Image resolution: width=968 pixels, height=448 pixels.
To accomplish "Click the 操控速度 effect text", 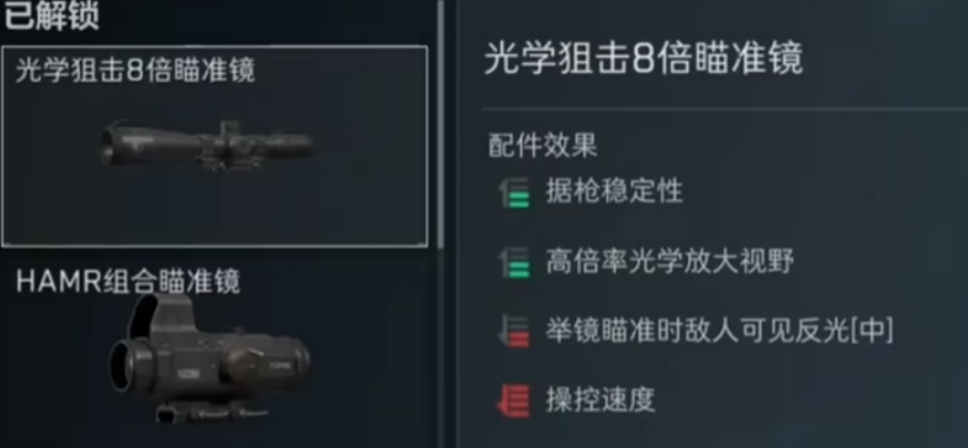I will 600,401.
